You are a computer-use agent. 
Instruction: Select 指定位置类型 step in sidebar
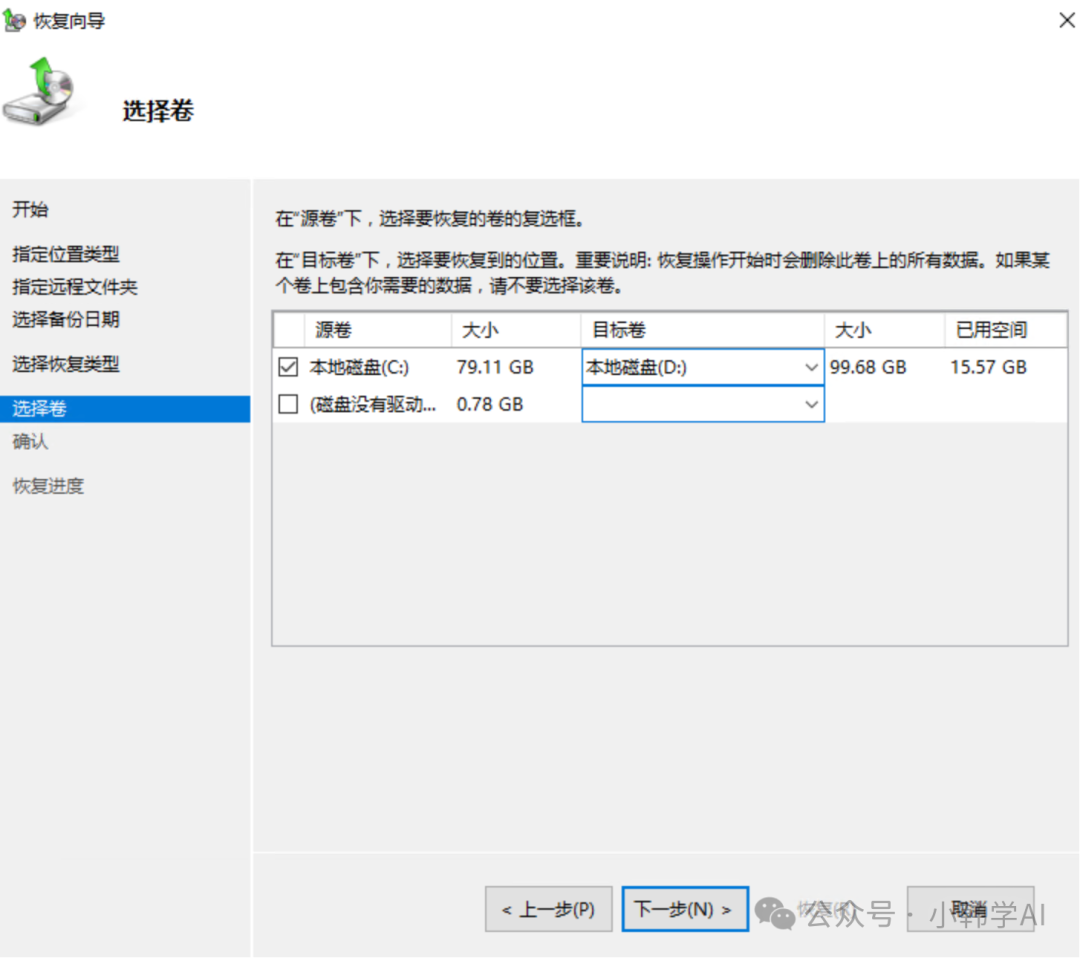tap(65, 255)
